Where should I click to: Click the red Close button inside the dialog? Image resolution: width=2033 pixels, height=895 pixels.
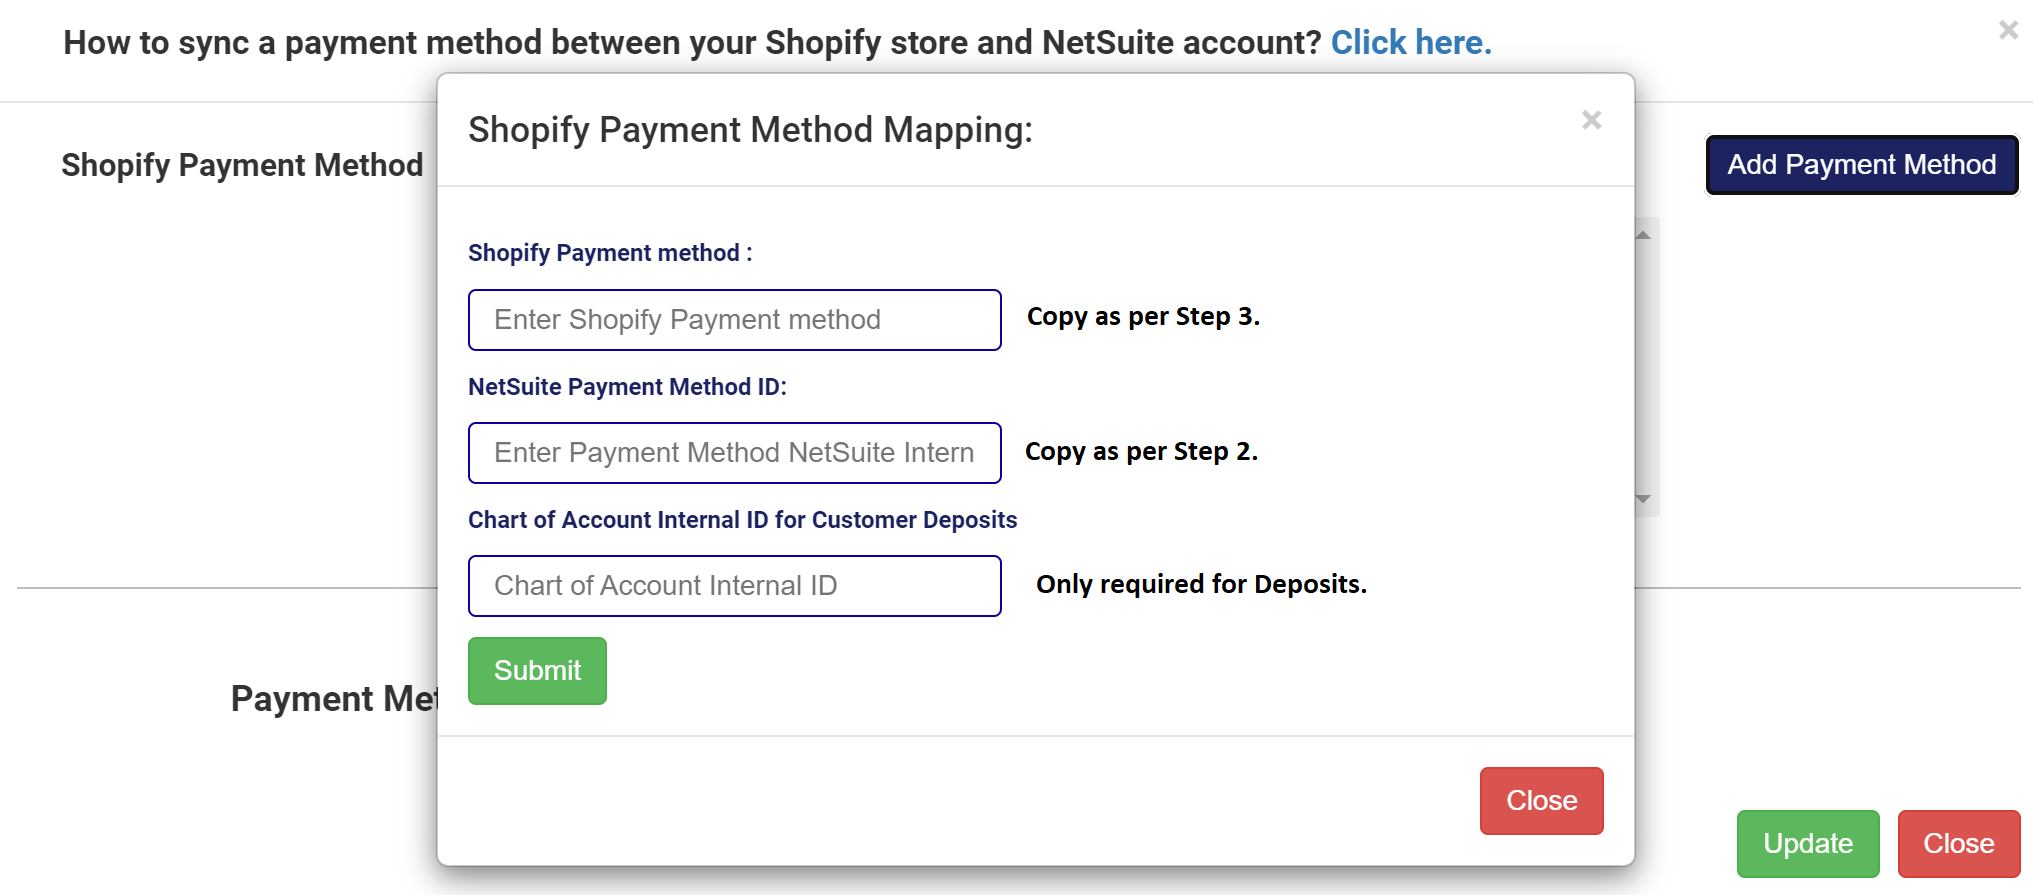(x=1541, y=801)
